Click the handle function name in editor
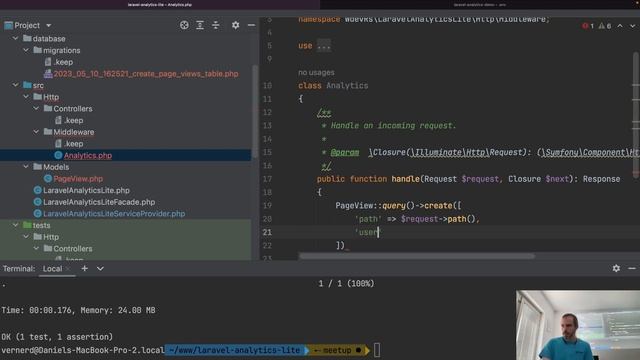640x360 pixels. 405,179
